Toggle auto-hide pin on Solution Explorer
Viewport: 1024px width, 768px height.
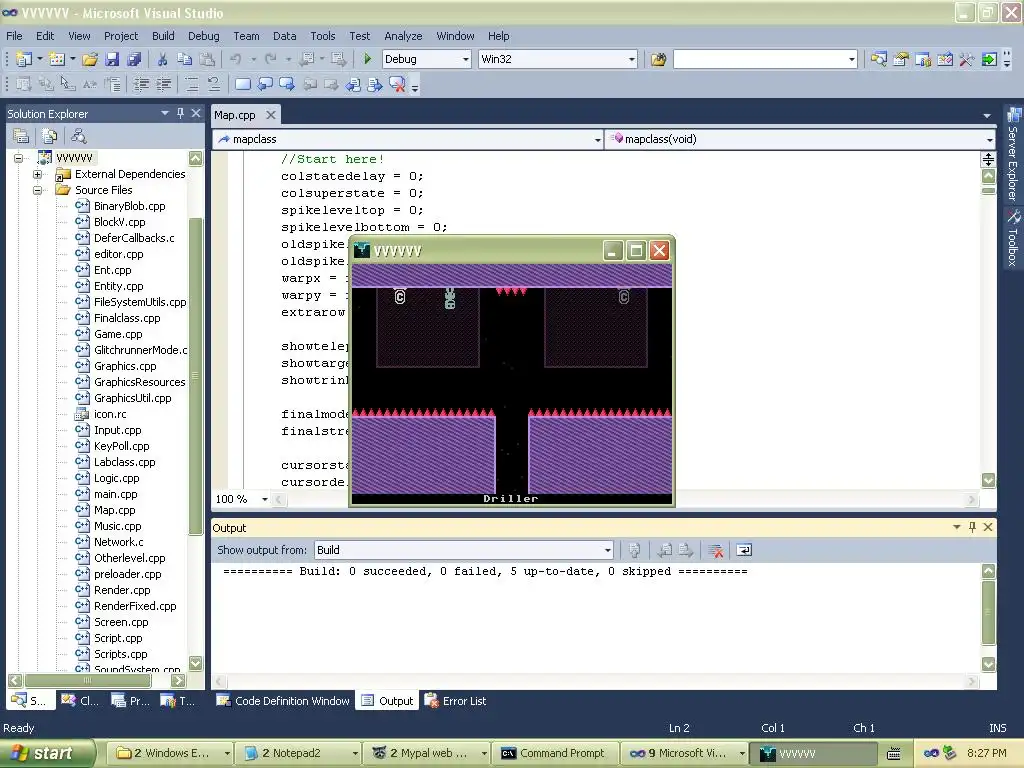point(180,113)
